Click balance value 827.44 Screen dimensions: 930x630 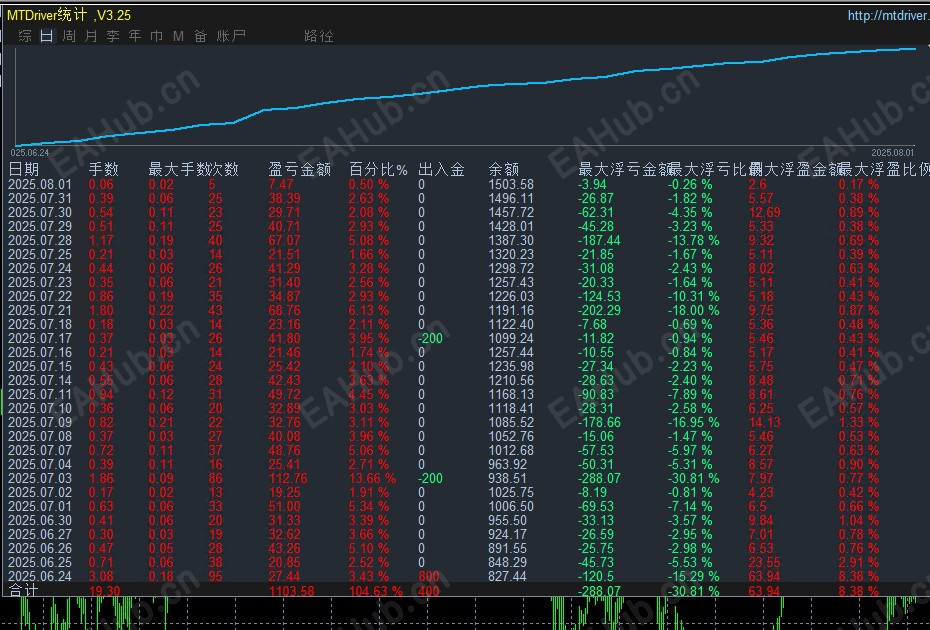(507, 576)
